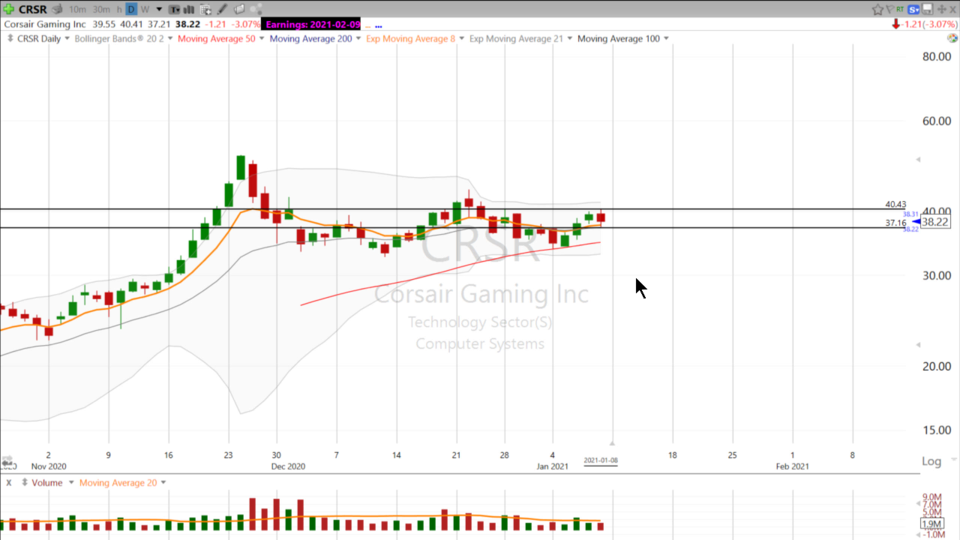
Task: Click the 1.9M volume value tag
Action: coord(932,523)
